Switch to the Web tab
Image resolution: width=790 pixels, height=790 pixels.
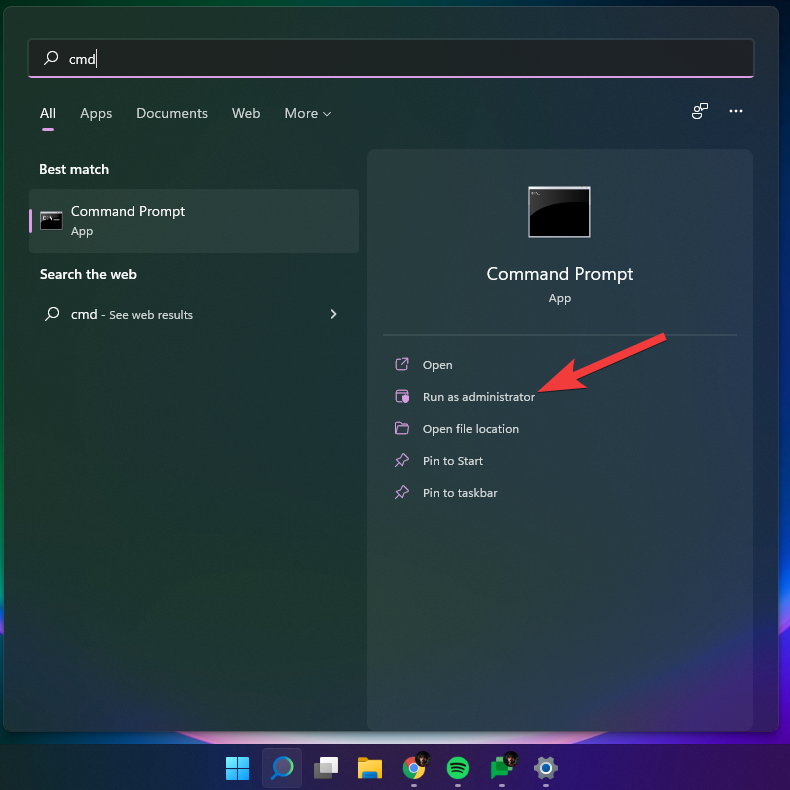[x=246, y=113]
